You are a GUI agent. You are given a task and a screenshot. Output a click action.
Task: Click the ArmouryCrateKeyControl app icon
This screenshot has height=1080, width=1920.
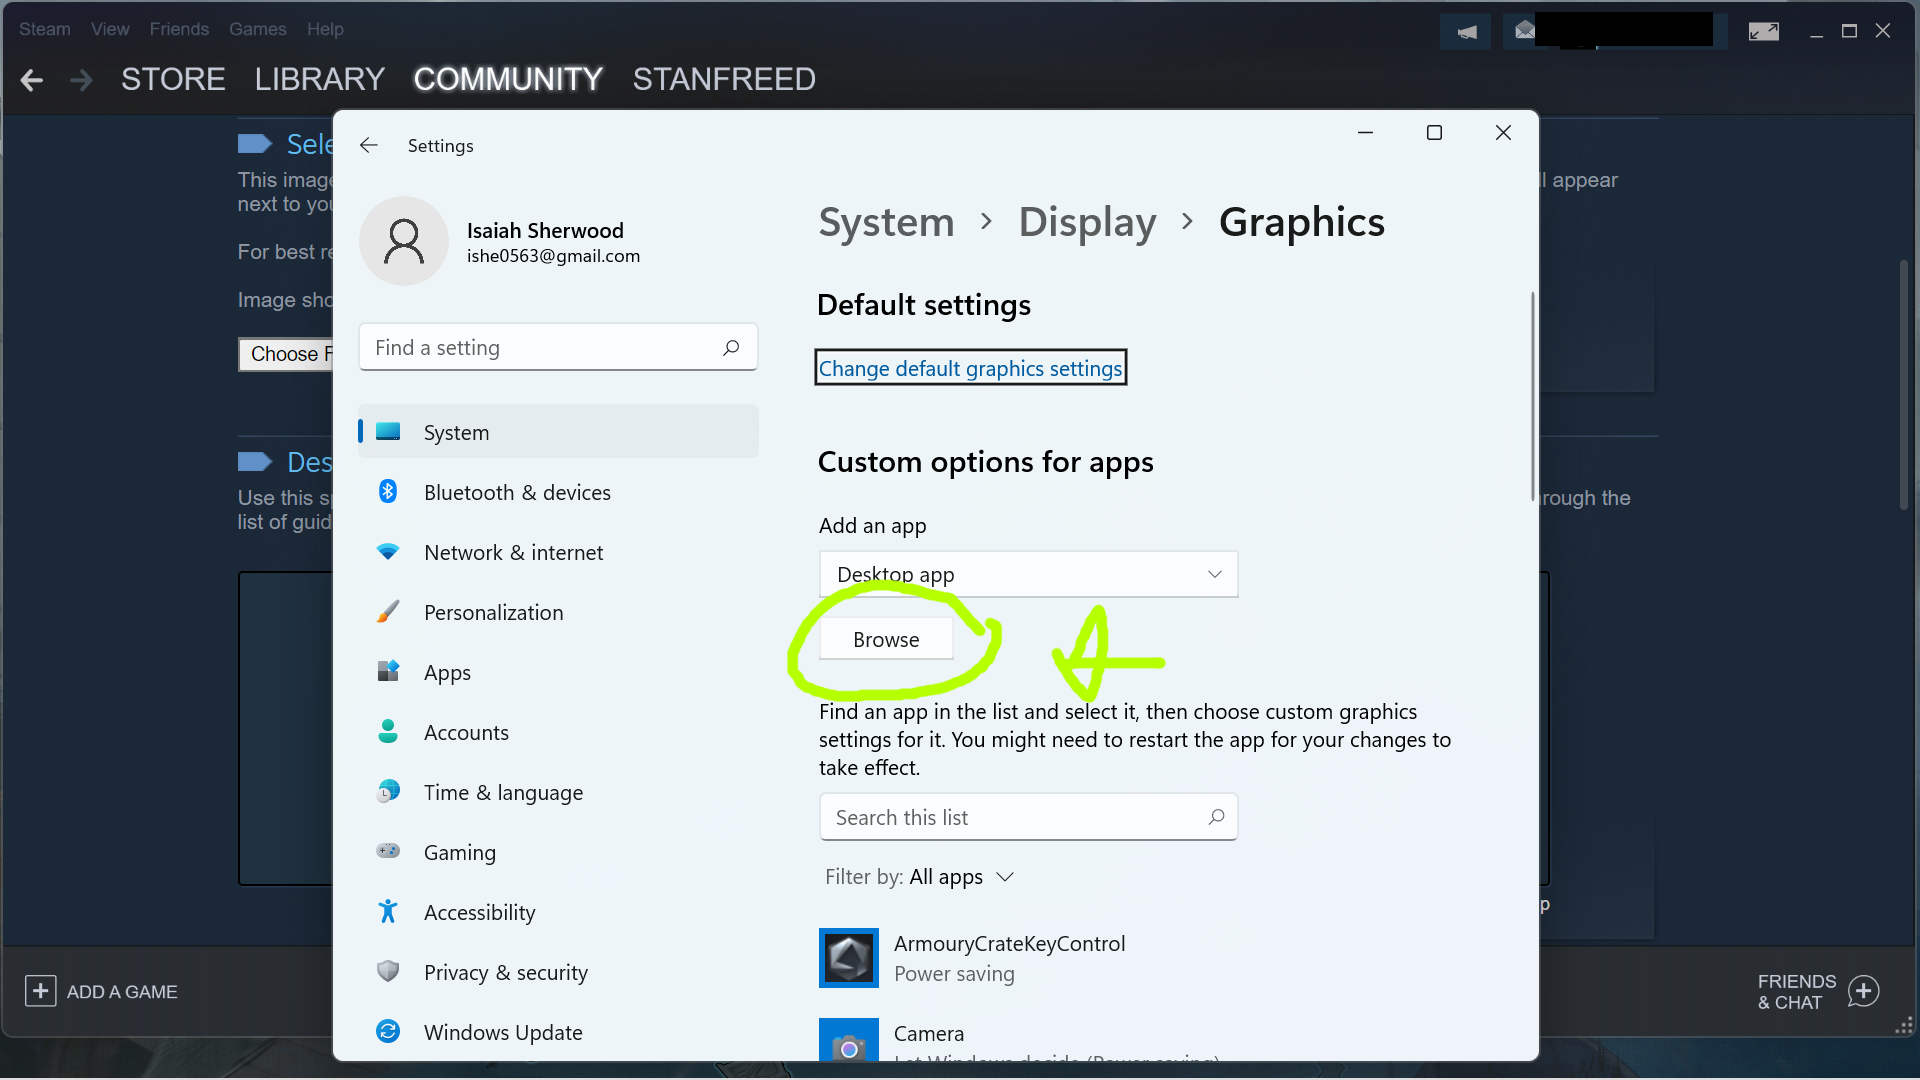pyautogui.click(x=848, y=958)
